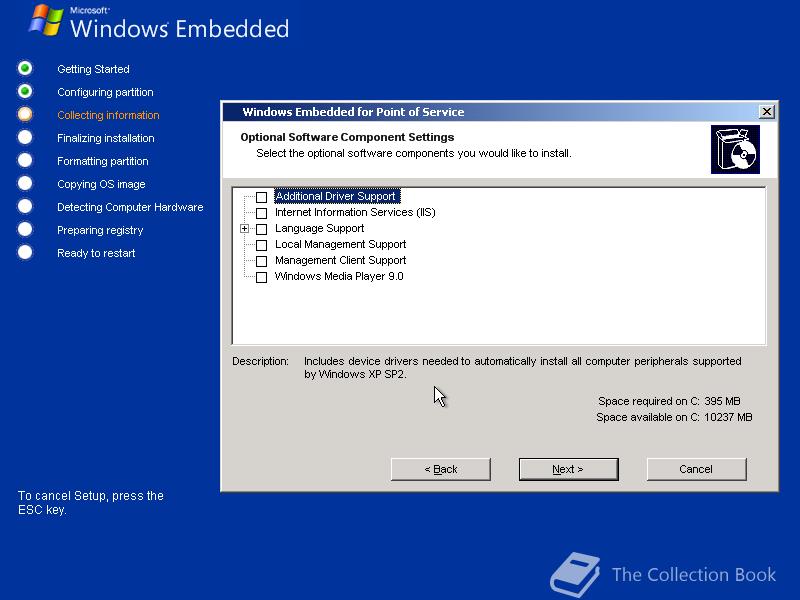Go back with the Back button

coord(441,469)
